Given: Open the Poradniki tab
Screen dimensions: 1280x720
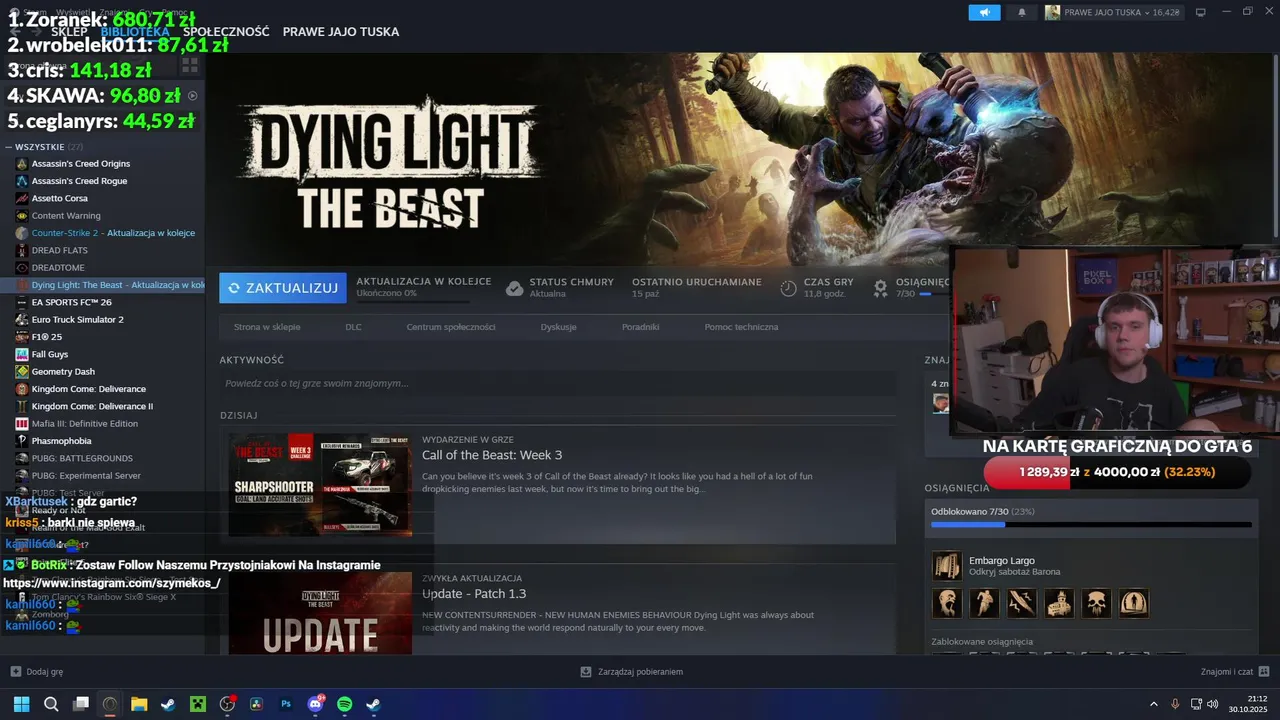Looking at the screenshot, I should pyautogui.click(x=640, y=327).
